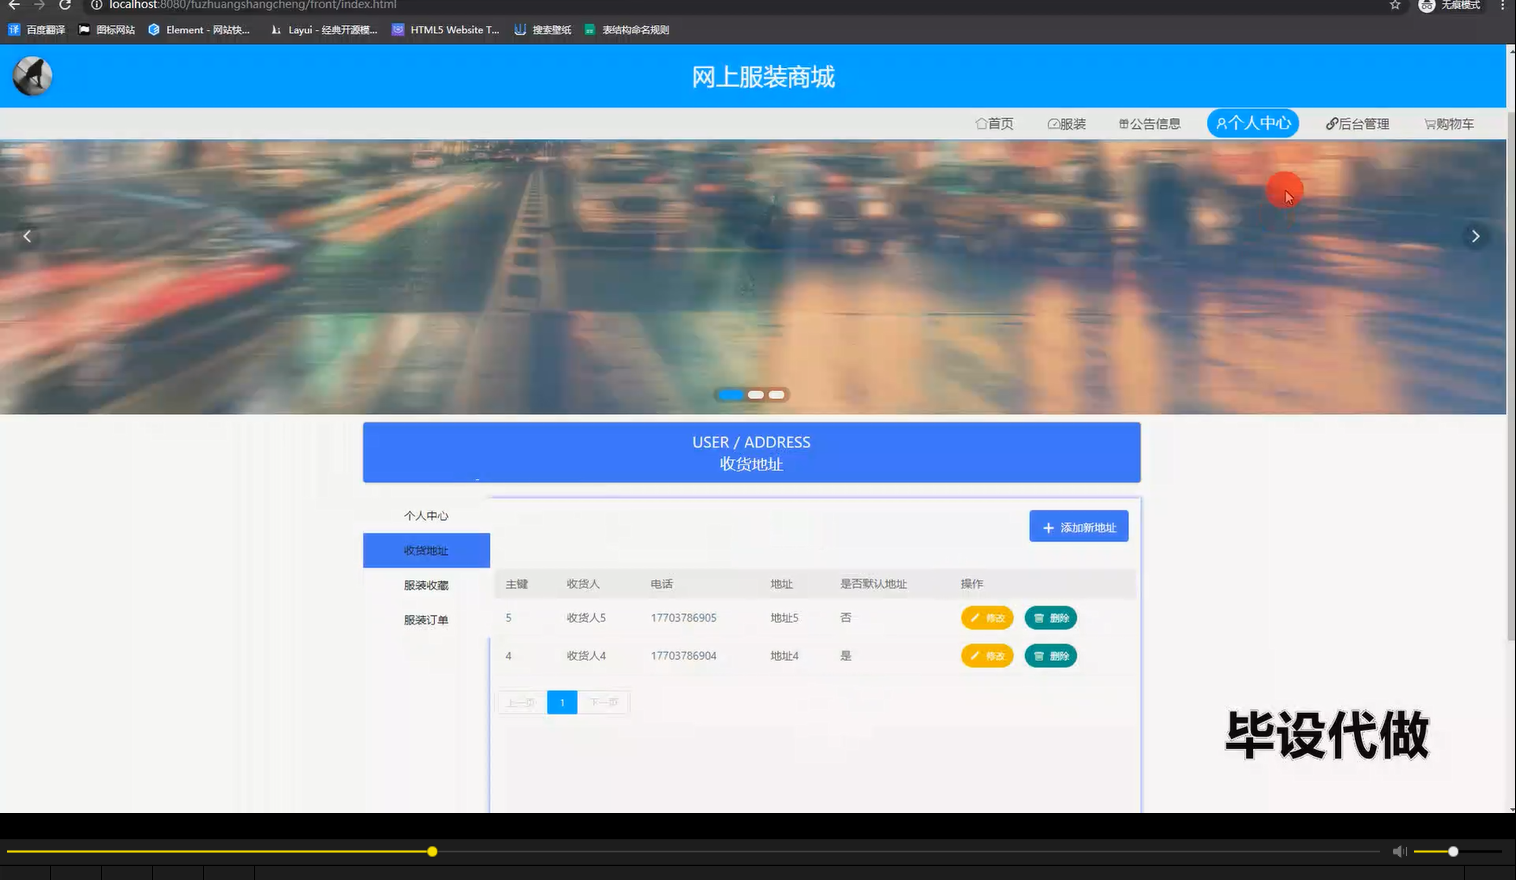The width and height of the screenshot is (1516, 880).
Task: Toggle the bookmark star in address bar
Action: (1393, 5)
